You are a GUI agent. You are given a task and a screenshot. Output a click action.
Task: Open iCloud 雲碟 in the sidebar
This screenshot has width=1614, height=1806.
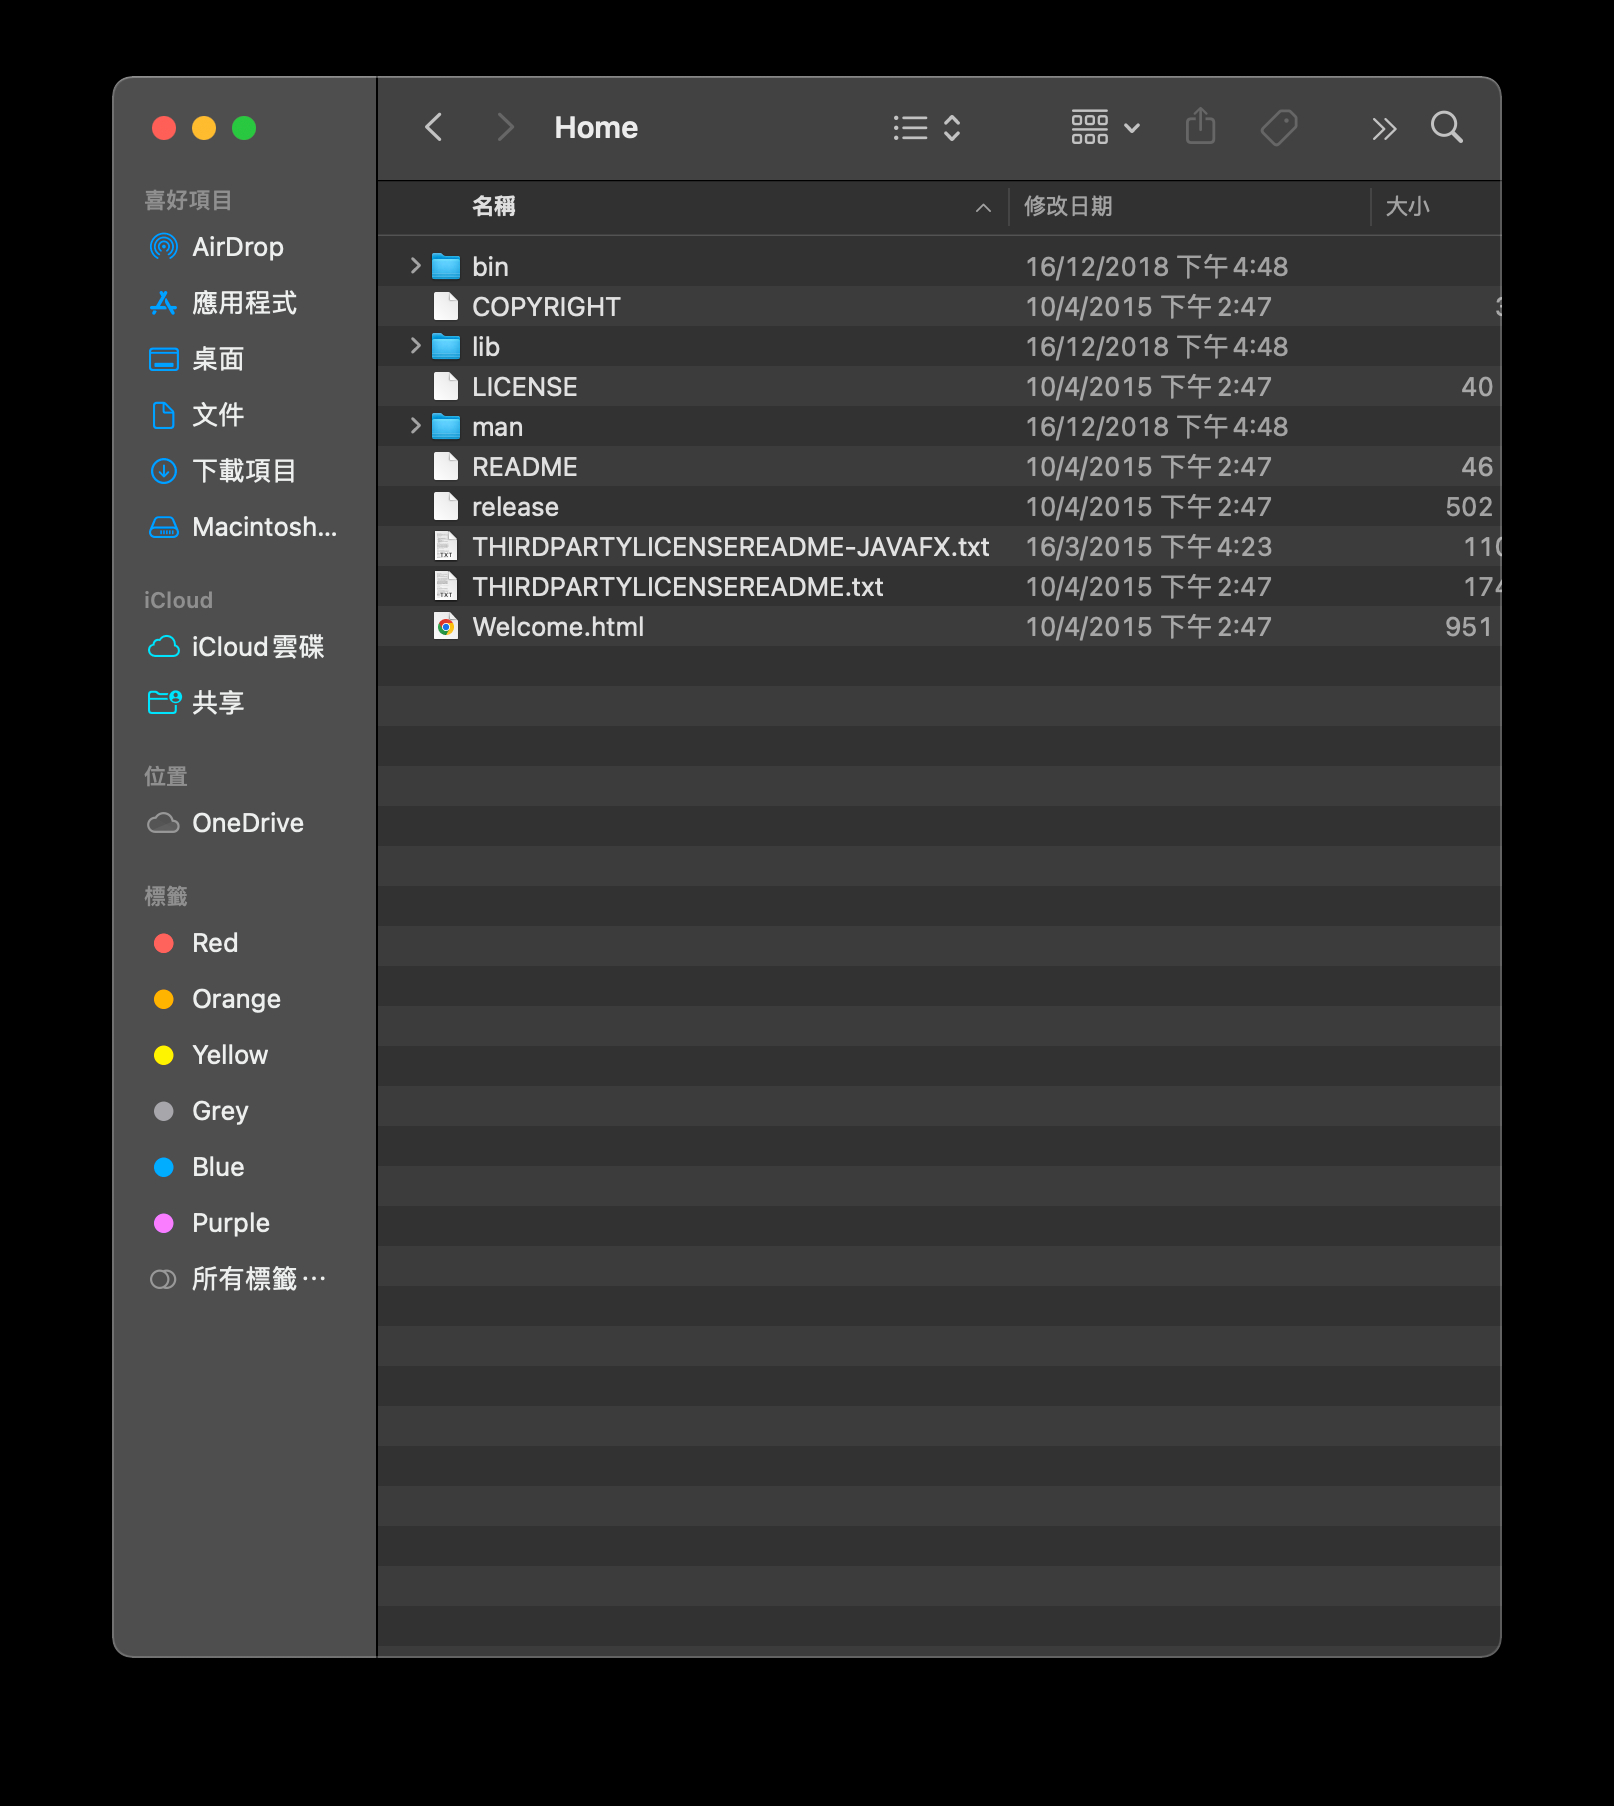tap(257, 647)
